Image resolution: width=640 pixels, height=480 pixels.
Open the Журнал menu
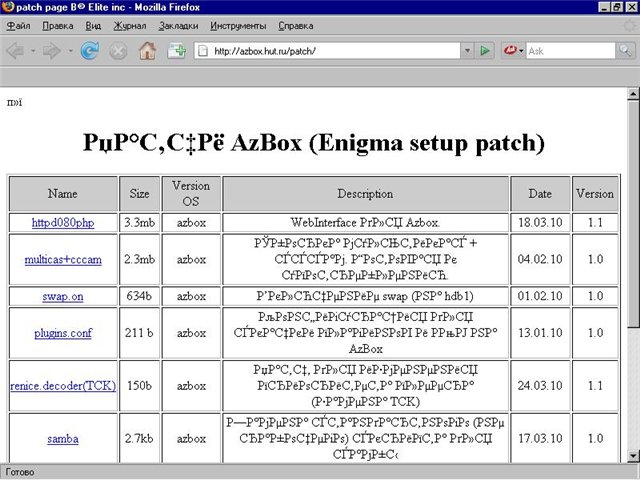tap(130, 26)
